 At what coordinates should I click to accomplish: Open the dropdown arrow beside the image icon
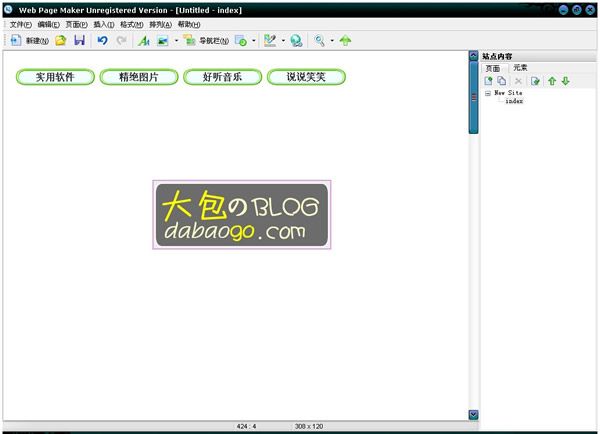pos(176,40)
